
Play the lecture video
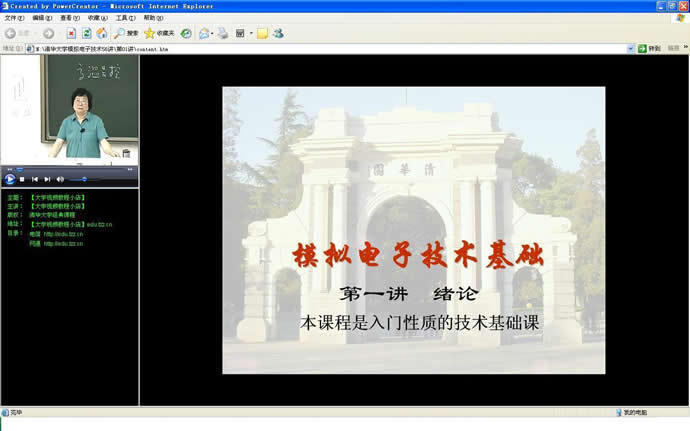pos(10,179)
